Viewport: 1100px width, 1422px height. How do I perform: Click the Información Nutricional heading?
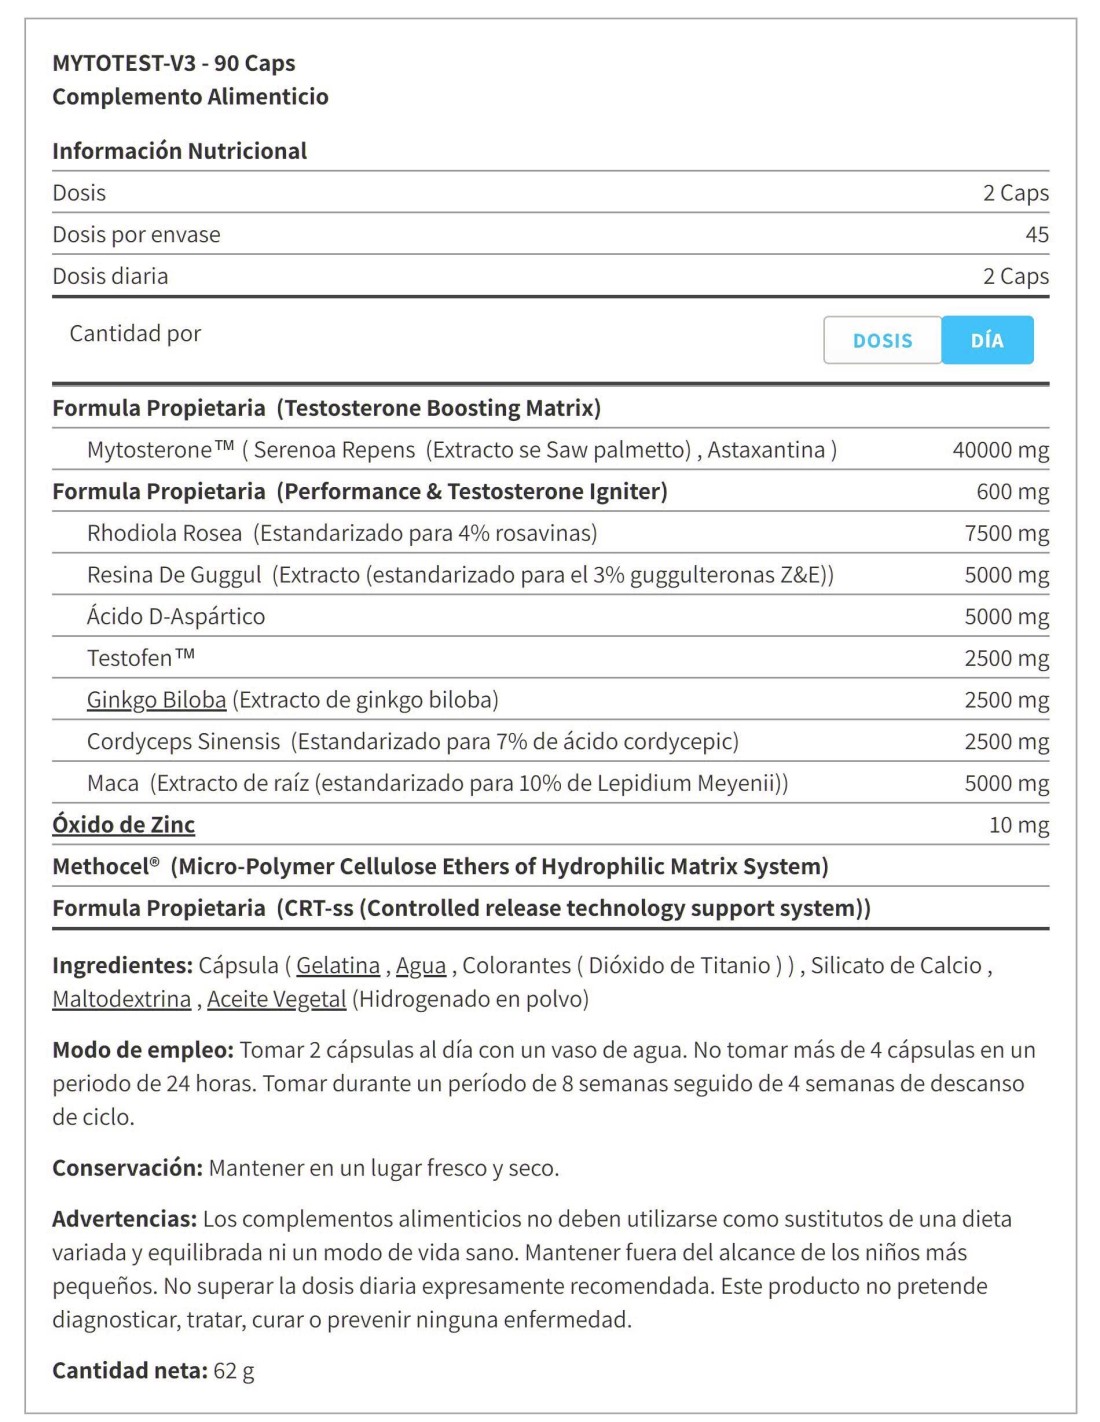(x=180, y=151)
